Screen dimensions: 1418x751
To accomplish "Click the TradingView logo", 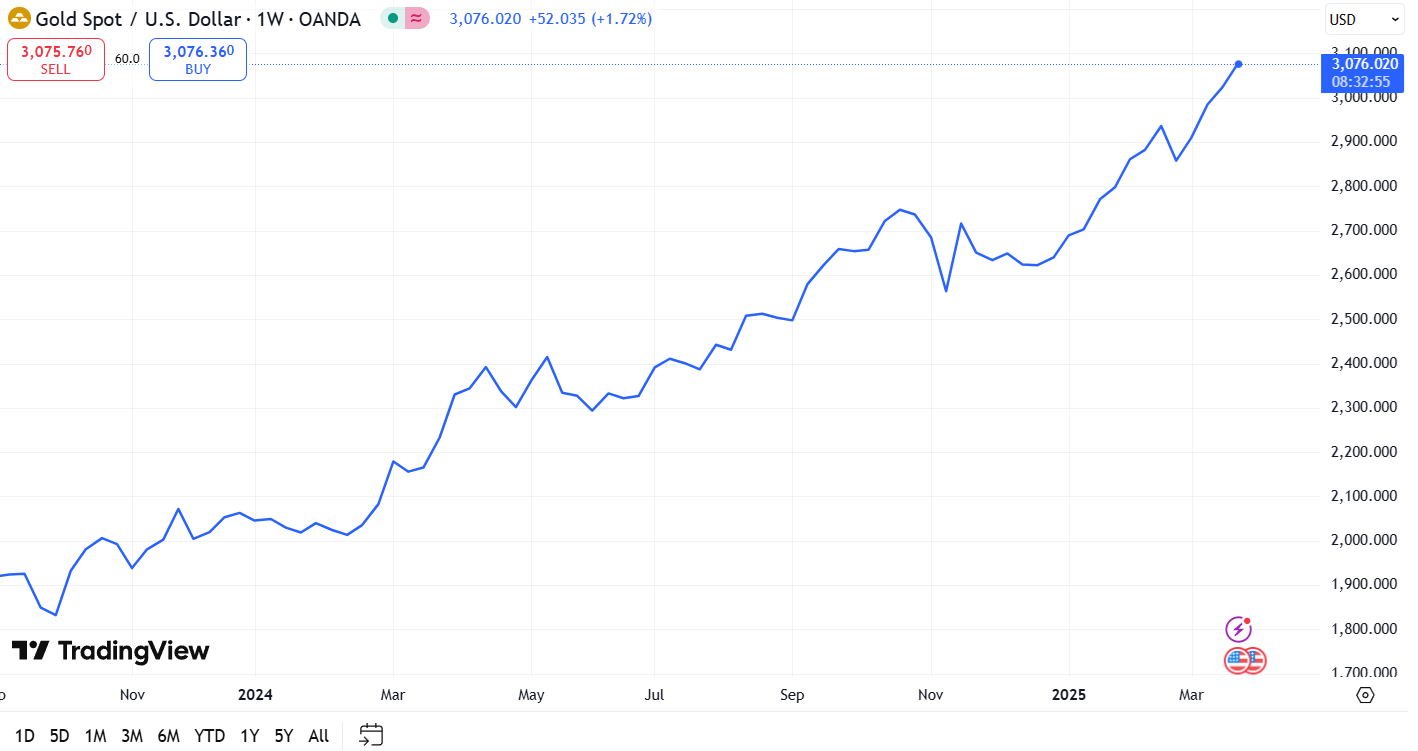I will coord(110,651).
